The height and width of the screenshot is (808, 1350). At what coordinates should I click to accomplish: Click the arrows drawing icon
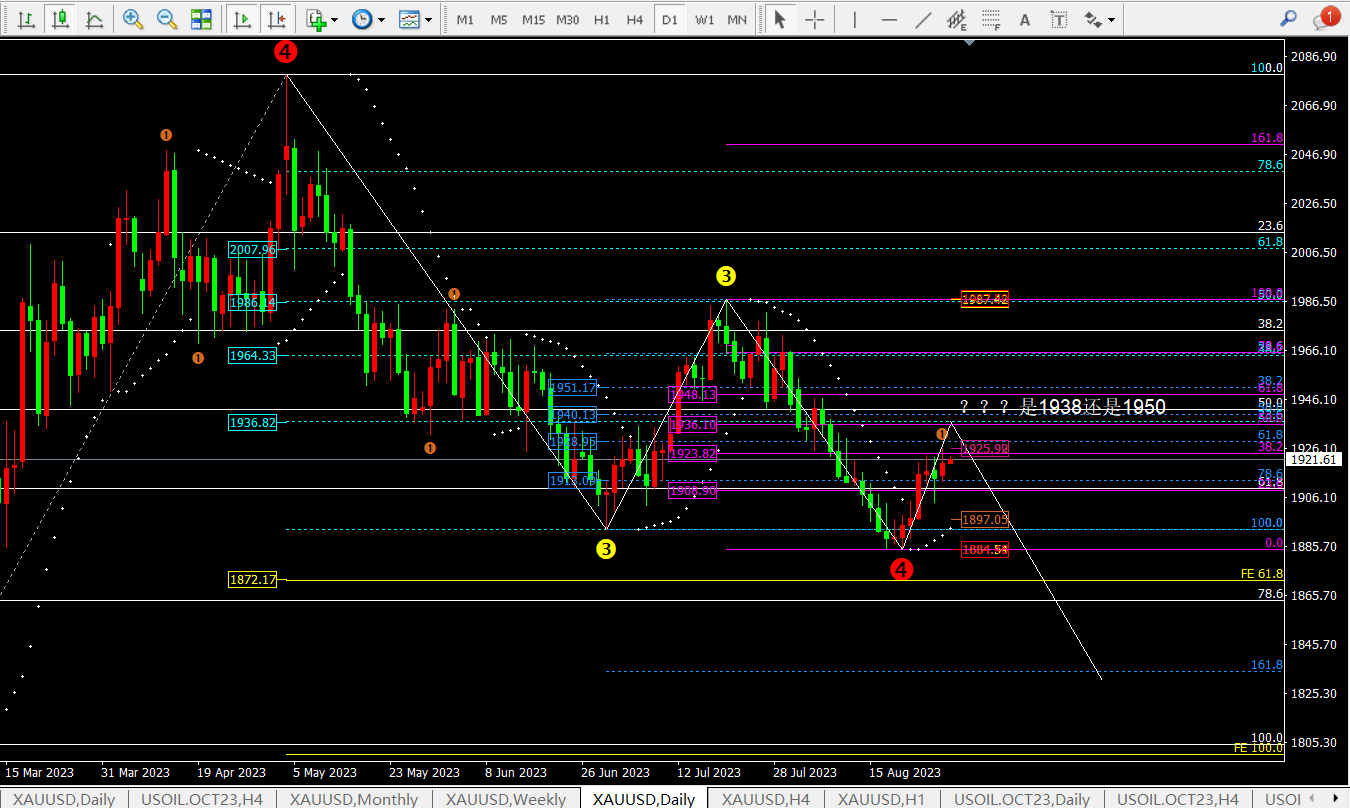pos(1092,19)
